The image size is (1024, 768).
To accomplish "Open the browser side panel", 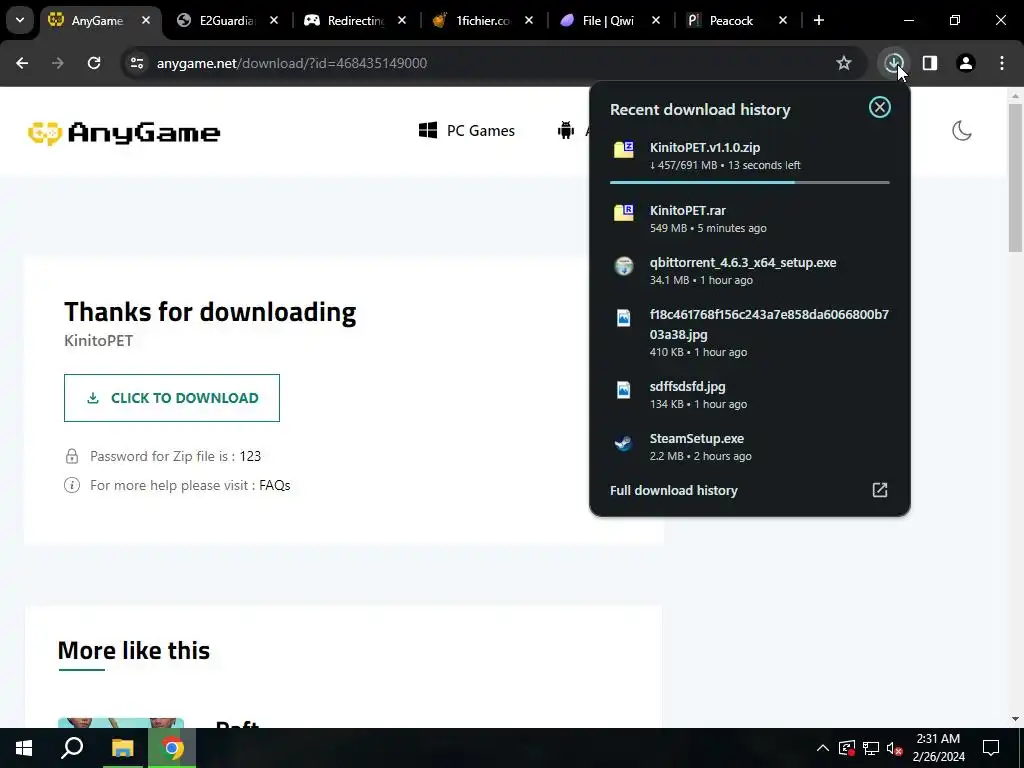I will click(x=930, y=63).
